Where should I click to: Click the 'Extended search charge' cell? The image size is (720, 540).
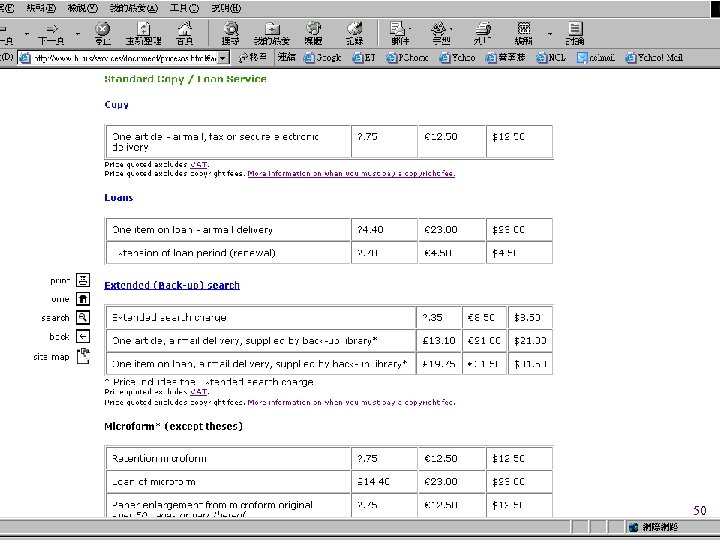click(261, 317)
